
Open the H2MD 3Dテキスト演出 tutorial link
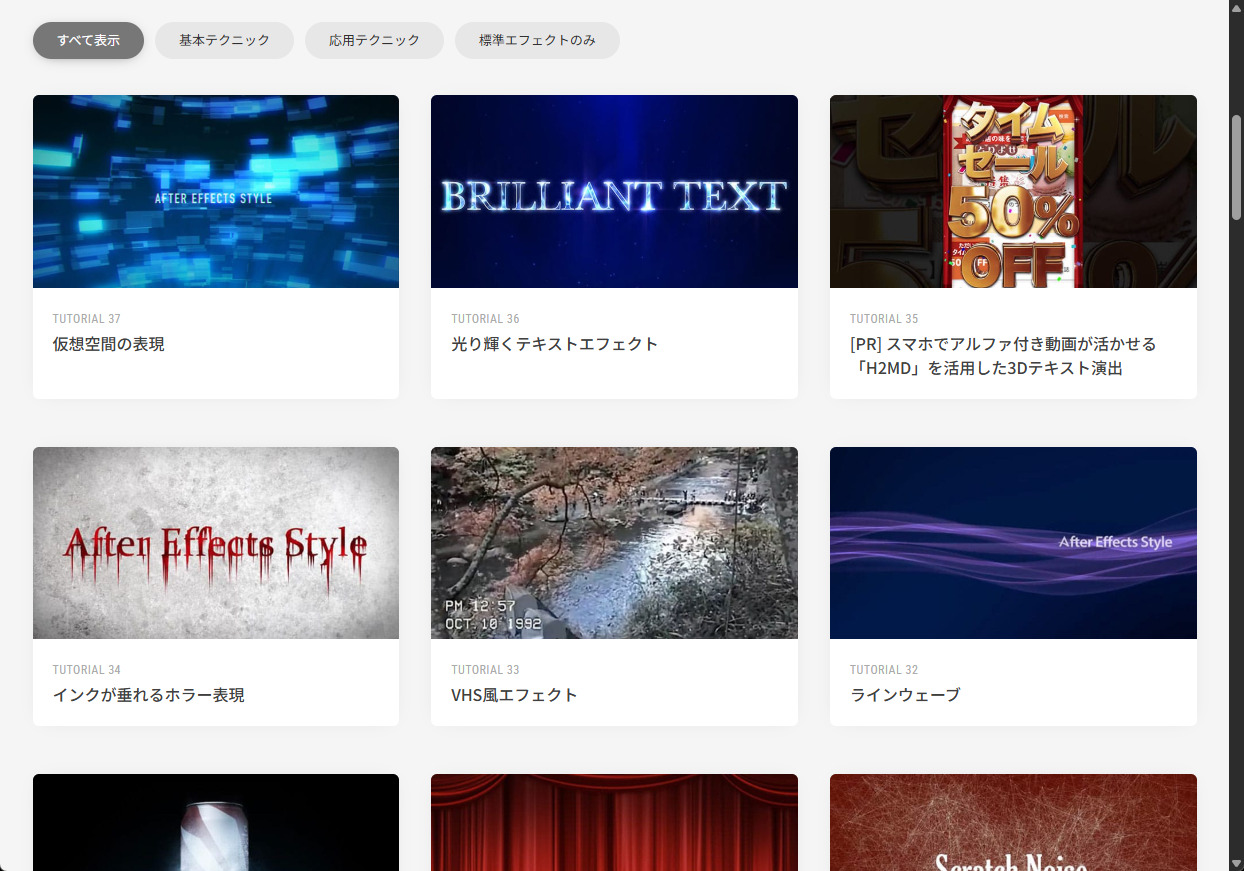click(x=1002, y=355)
